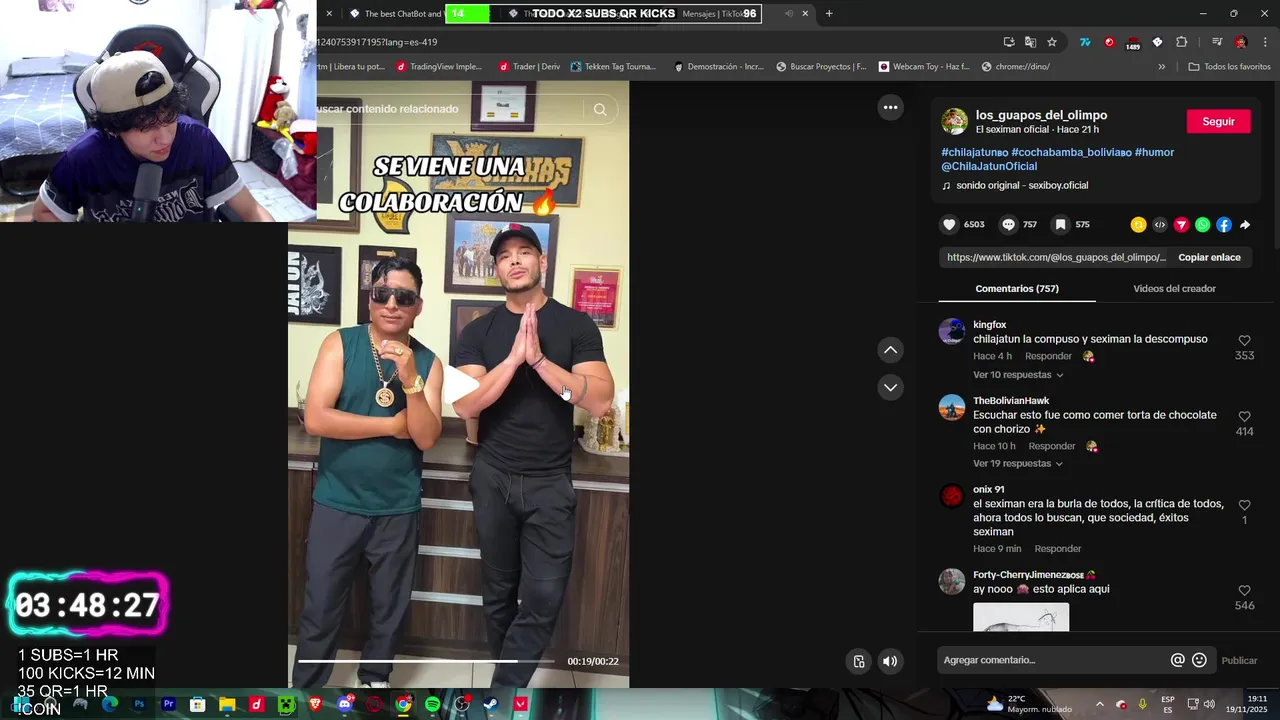This screenshot has width=1280, height=720.
Task: Expand bookmarks overflow chevron
Action: pyautogui.click(x=1161, y=67)
